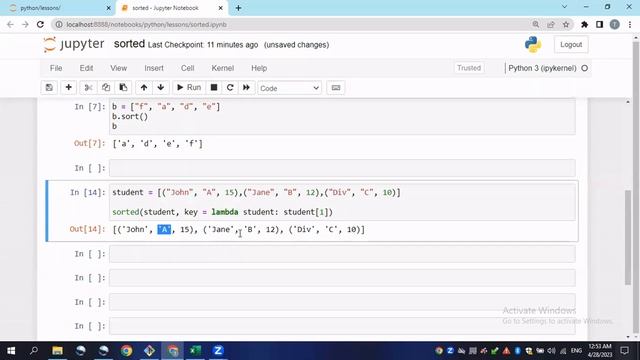This screenshot has height=360, width=640.
Task: Click the Python 3 (ipykernel) label
Action: 542,68
